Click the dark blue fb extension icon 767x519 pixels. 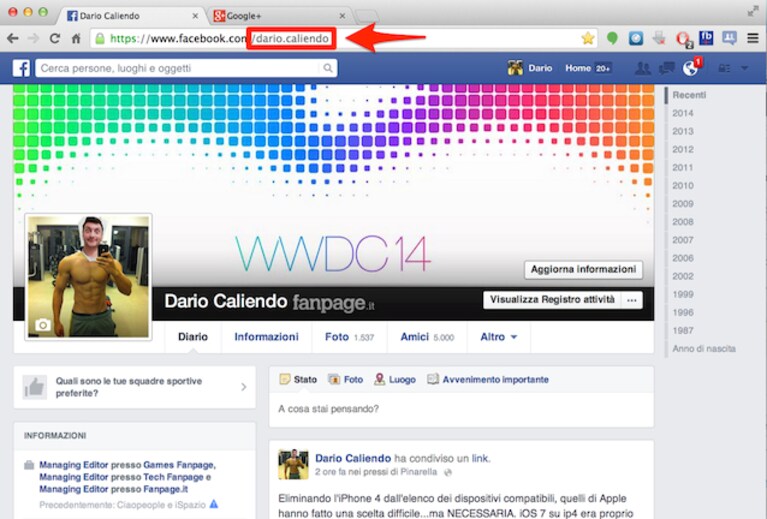click(x=706, y=38)
